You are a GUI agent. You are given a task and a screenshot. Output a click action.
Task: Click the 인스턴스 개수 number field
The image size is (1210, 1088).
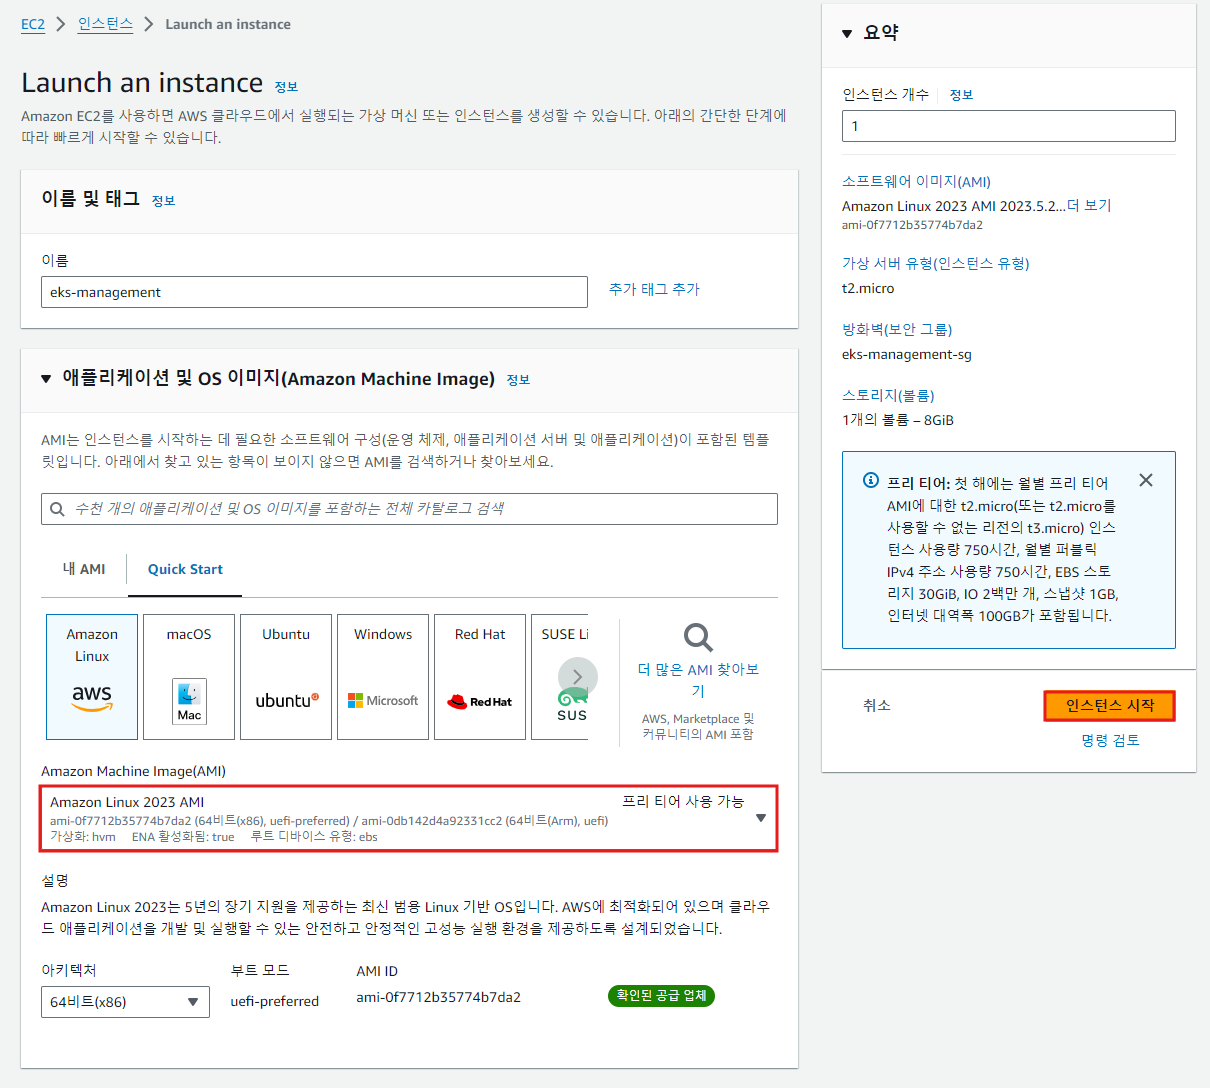(1009, 126)
